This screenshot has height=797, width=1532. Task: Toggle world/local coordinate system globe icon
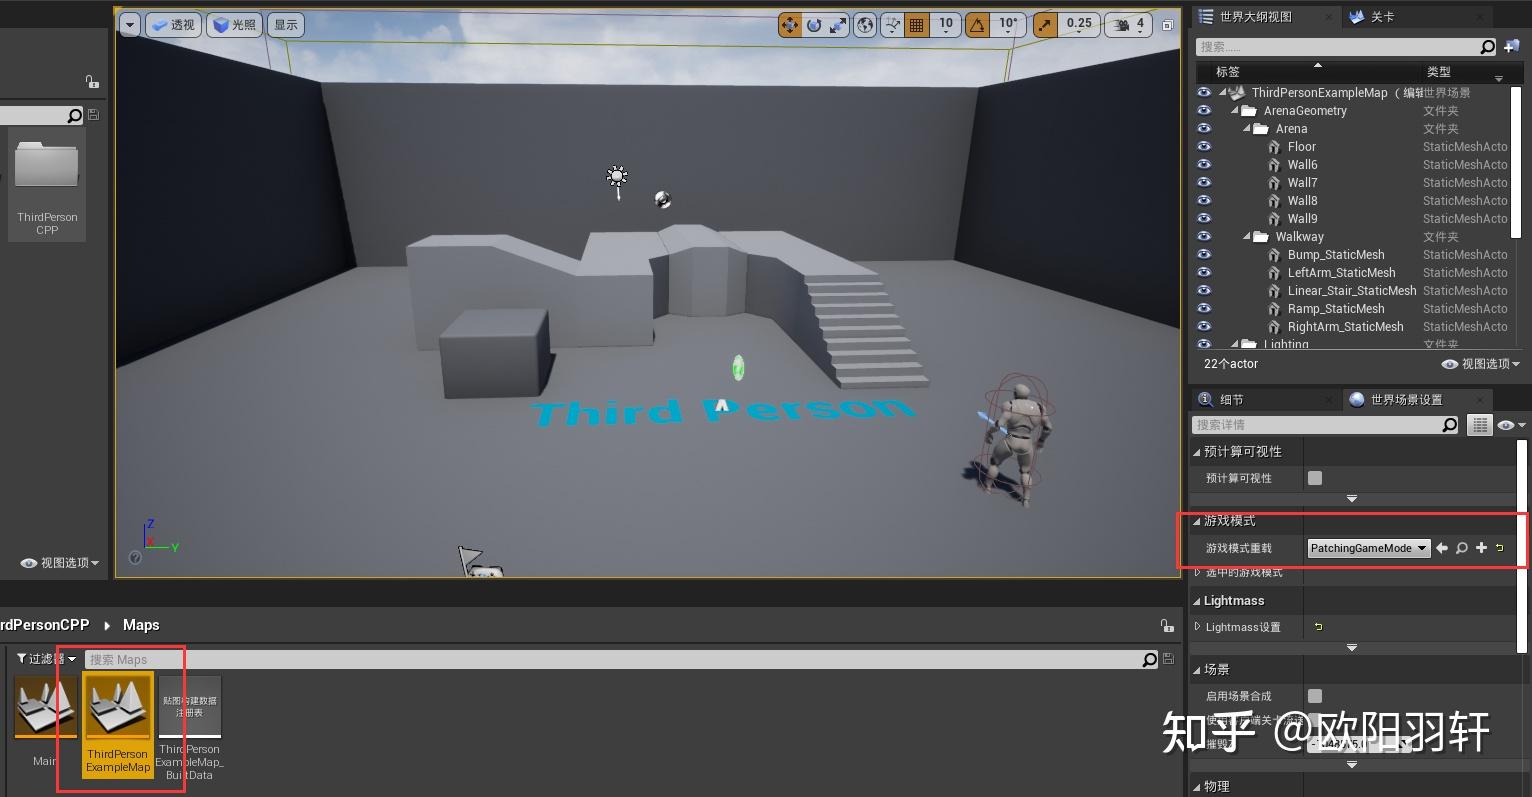coord(863,24)
